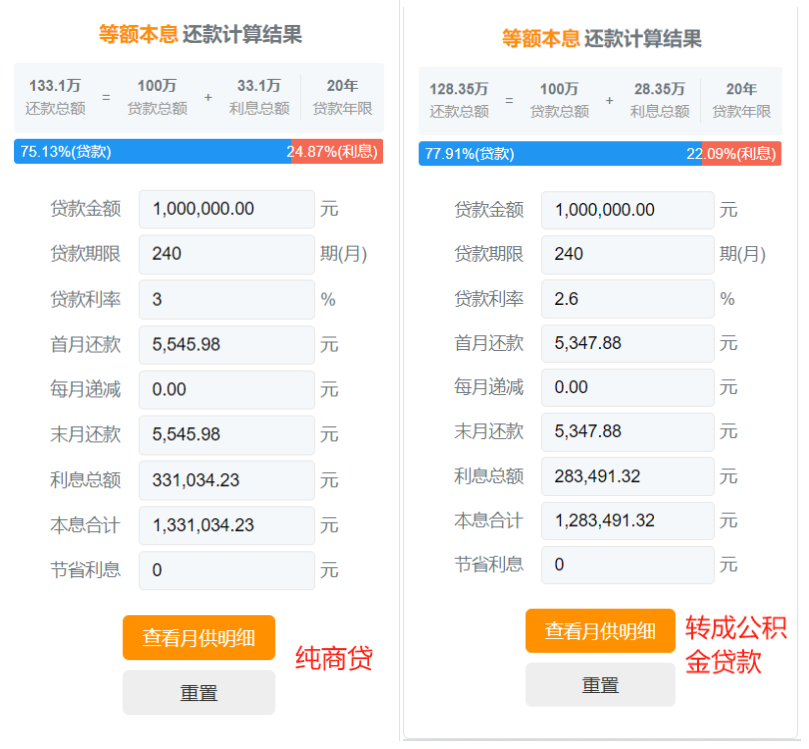Click the 首月还款 field showing 5,347.88
This screenshot has height=749, width=809.
(x=627, y=343)
